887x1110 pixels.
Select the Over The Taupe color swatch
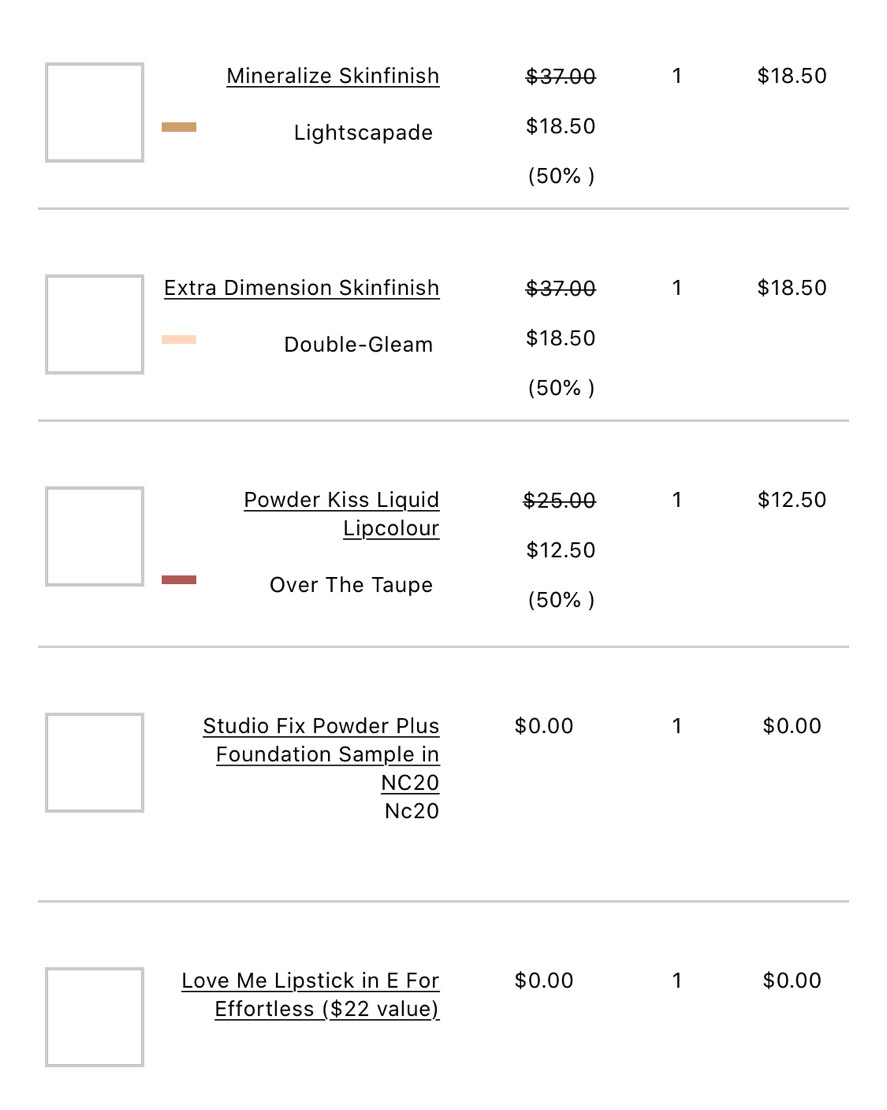[179, 580]
